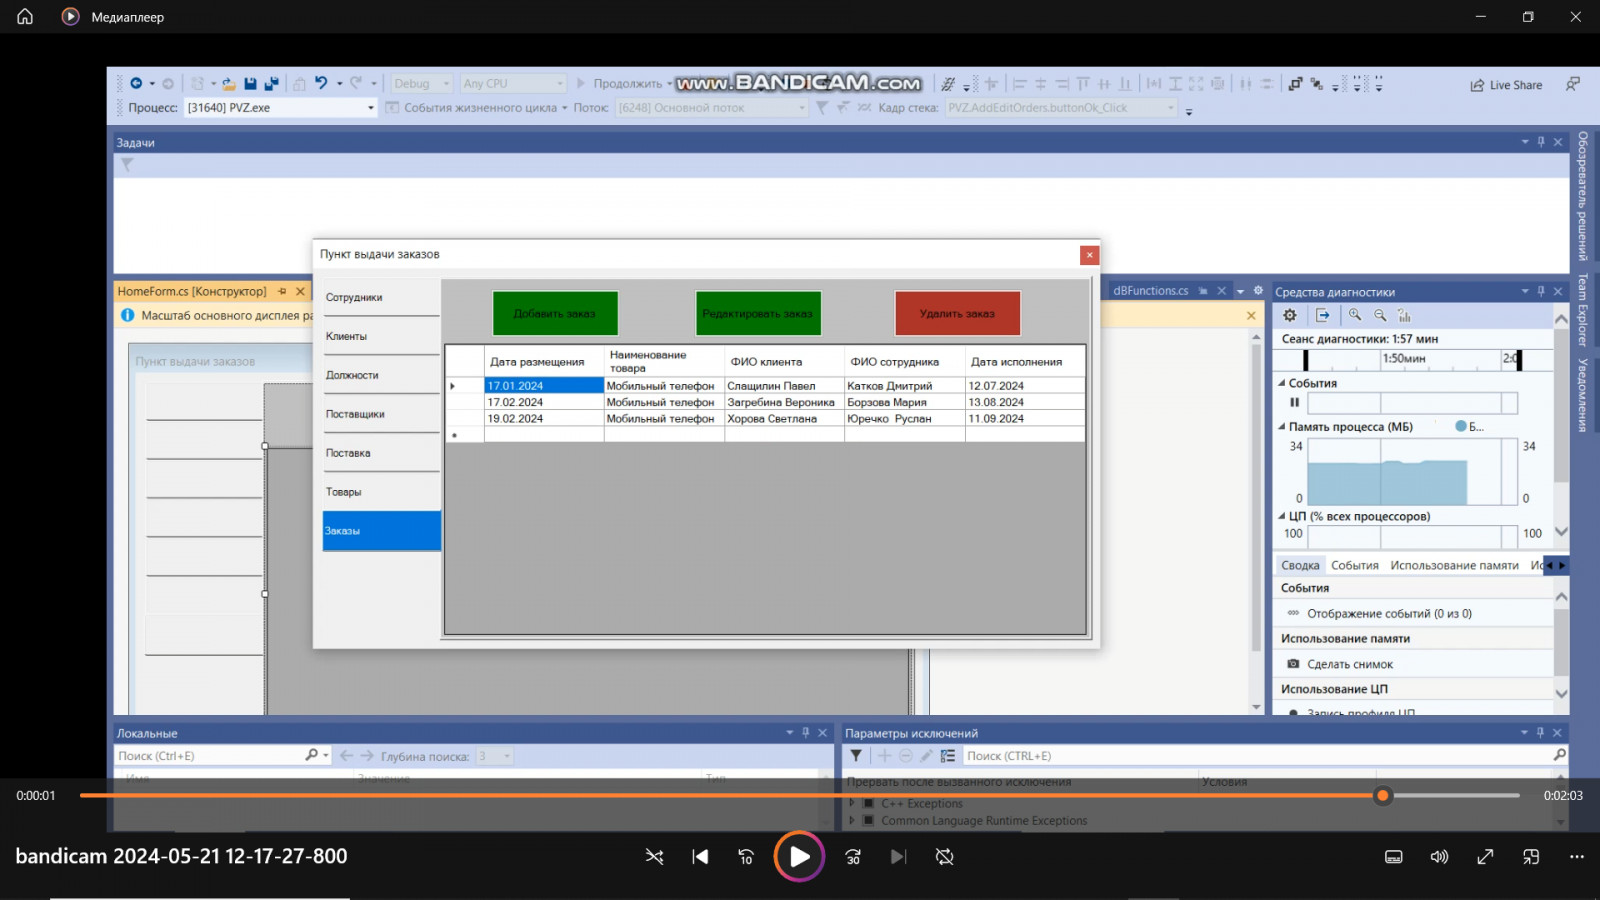This screenshot has width=1600, height=900.
Task: Open the Debug configuration dropdown
Action: pyautogui.click(x=421, y=84)
